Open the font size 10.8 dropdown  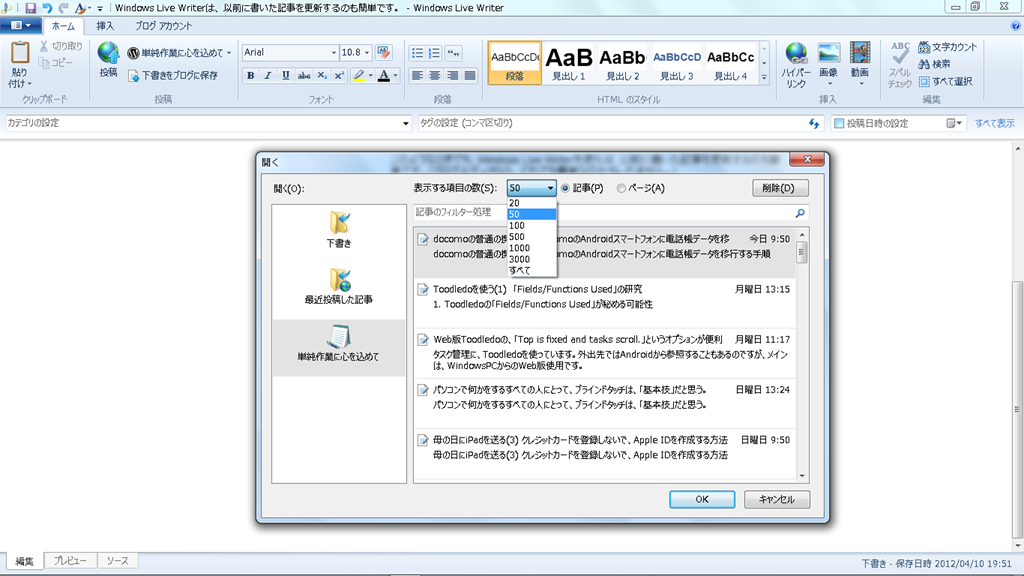367,53
